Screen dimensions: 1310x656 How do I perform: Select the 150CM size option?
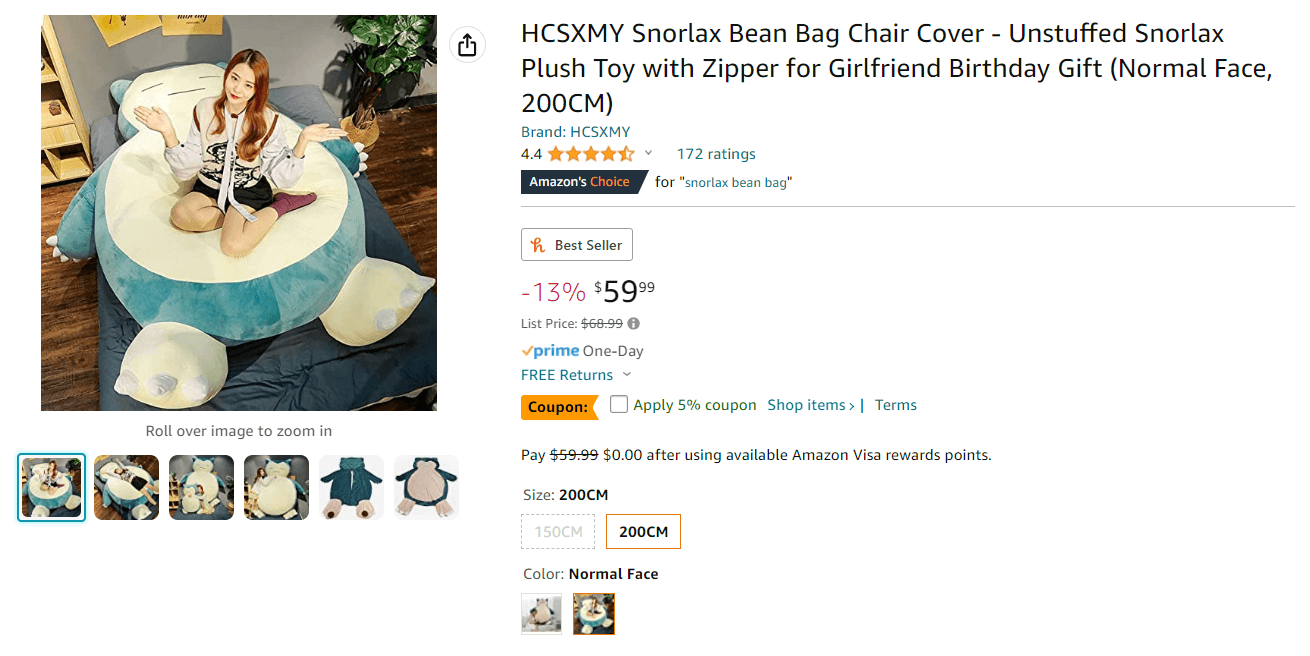558,532
